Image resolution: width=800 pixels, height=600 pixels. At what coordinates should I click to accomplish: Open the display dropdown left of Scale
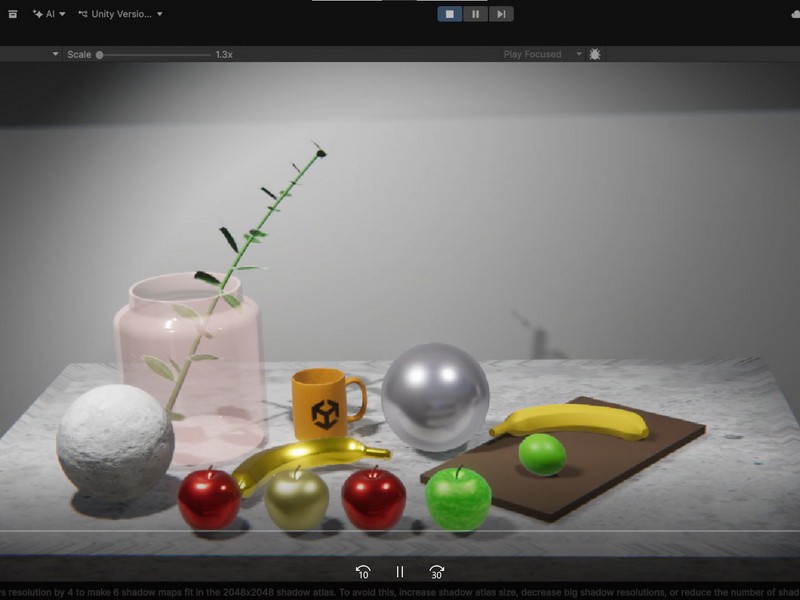tap(55, 54)
